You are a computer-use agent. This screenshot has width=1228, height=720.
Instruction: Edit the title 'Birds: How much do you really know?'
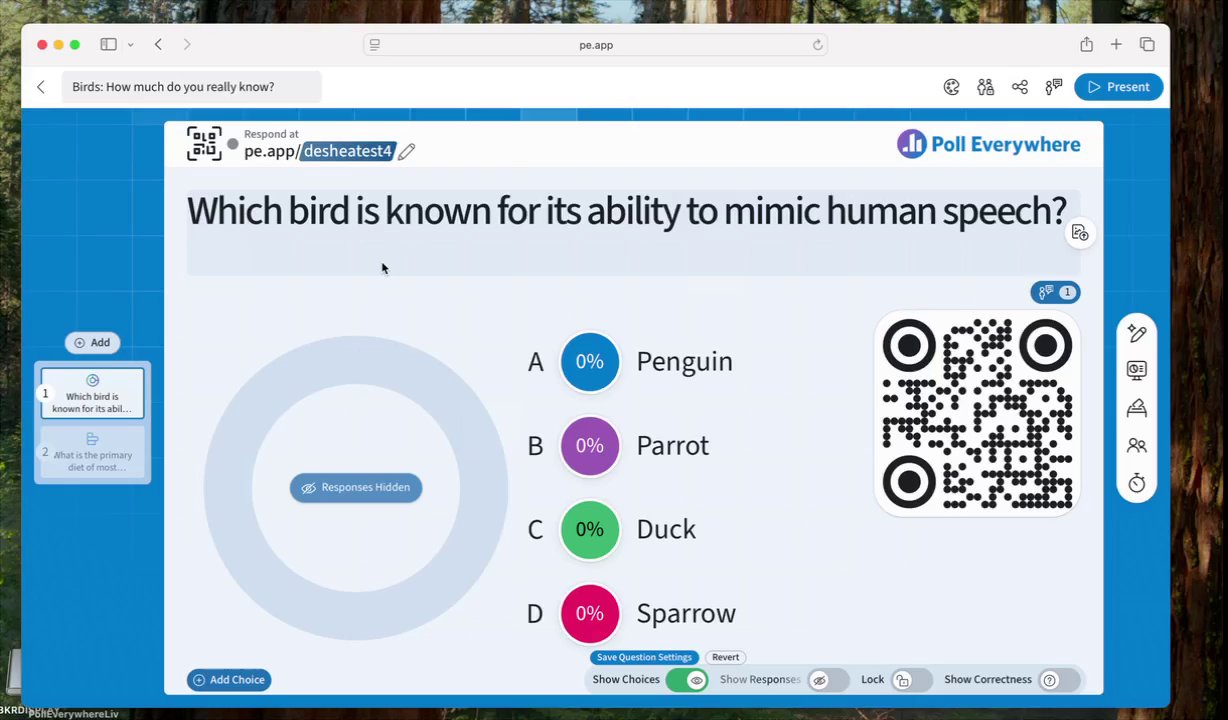(191, 87)
